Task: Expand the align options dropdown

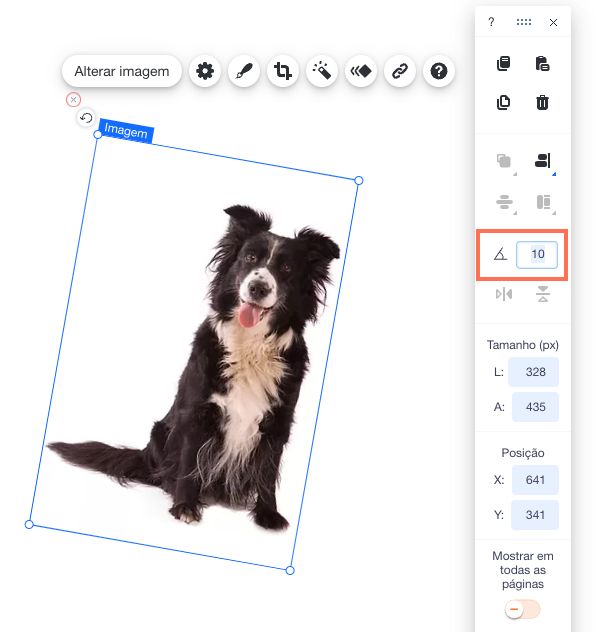Action: click(543, 161)
